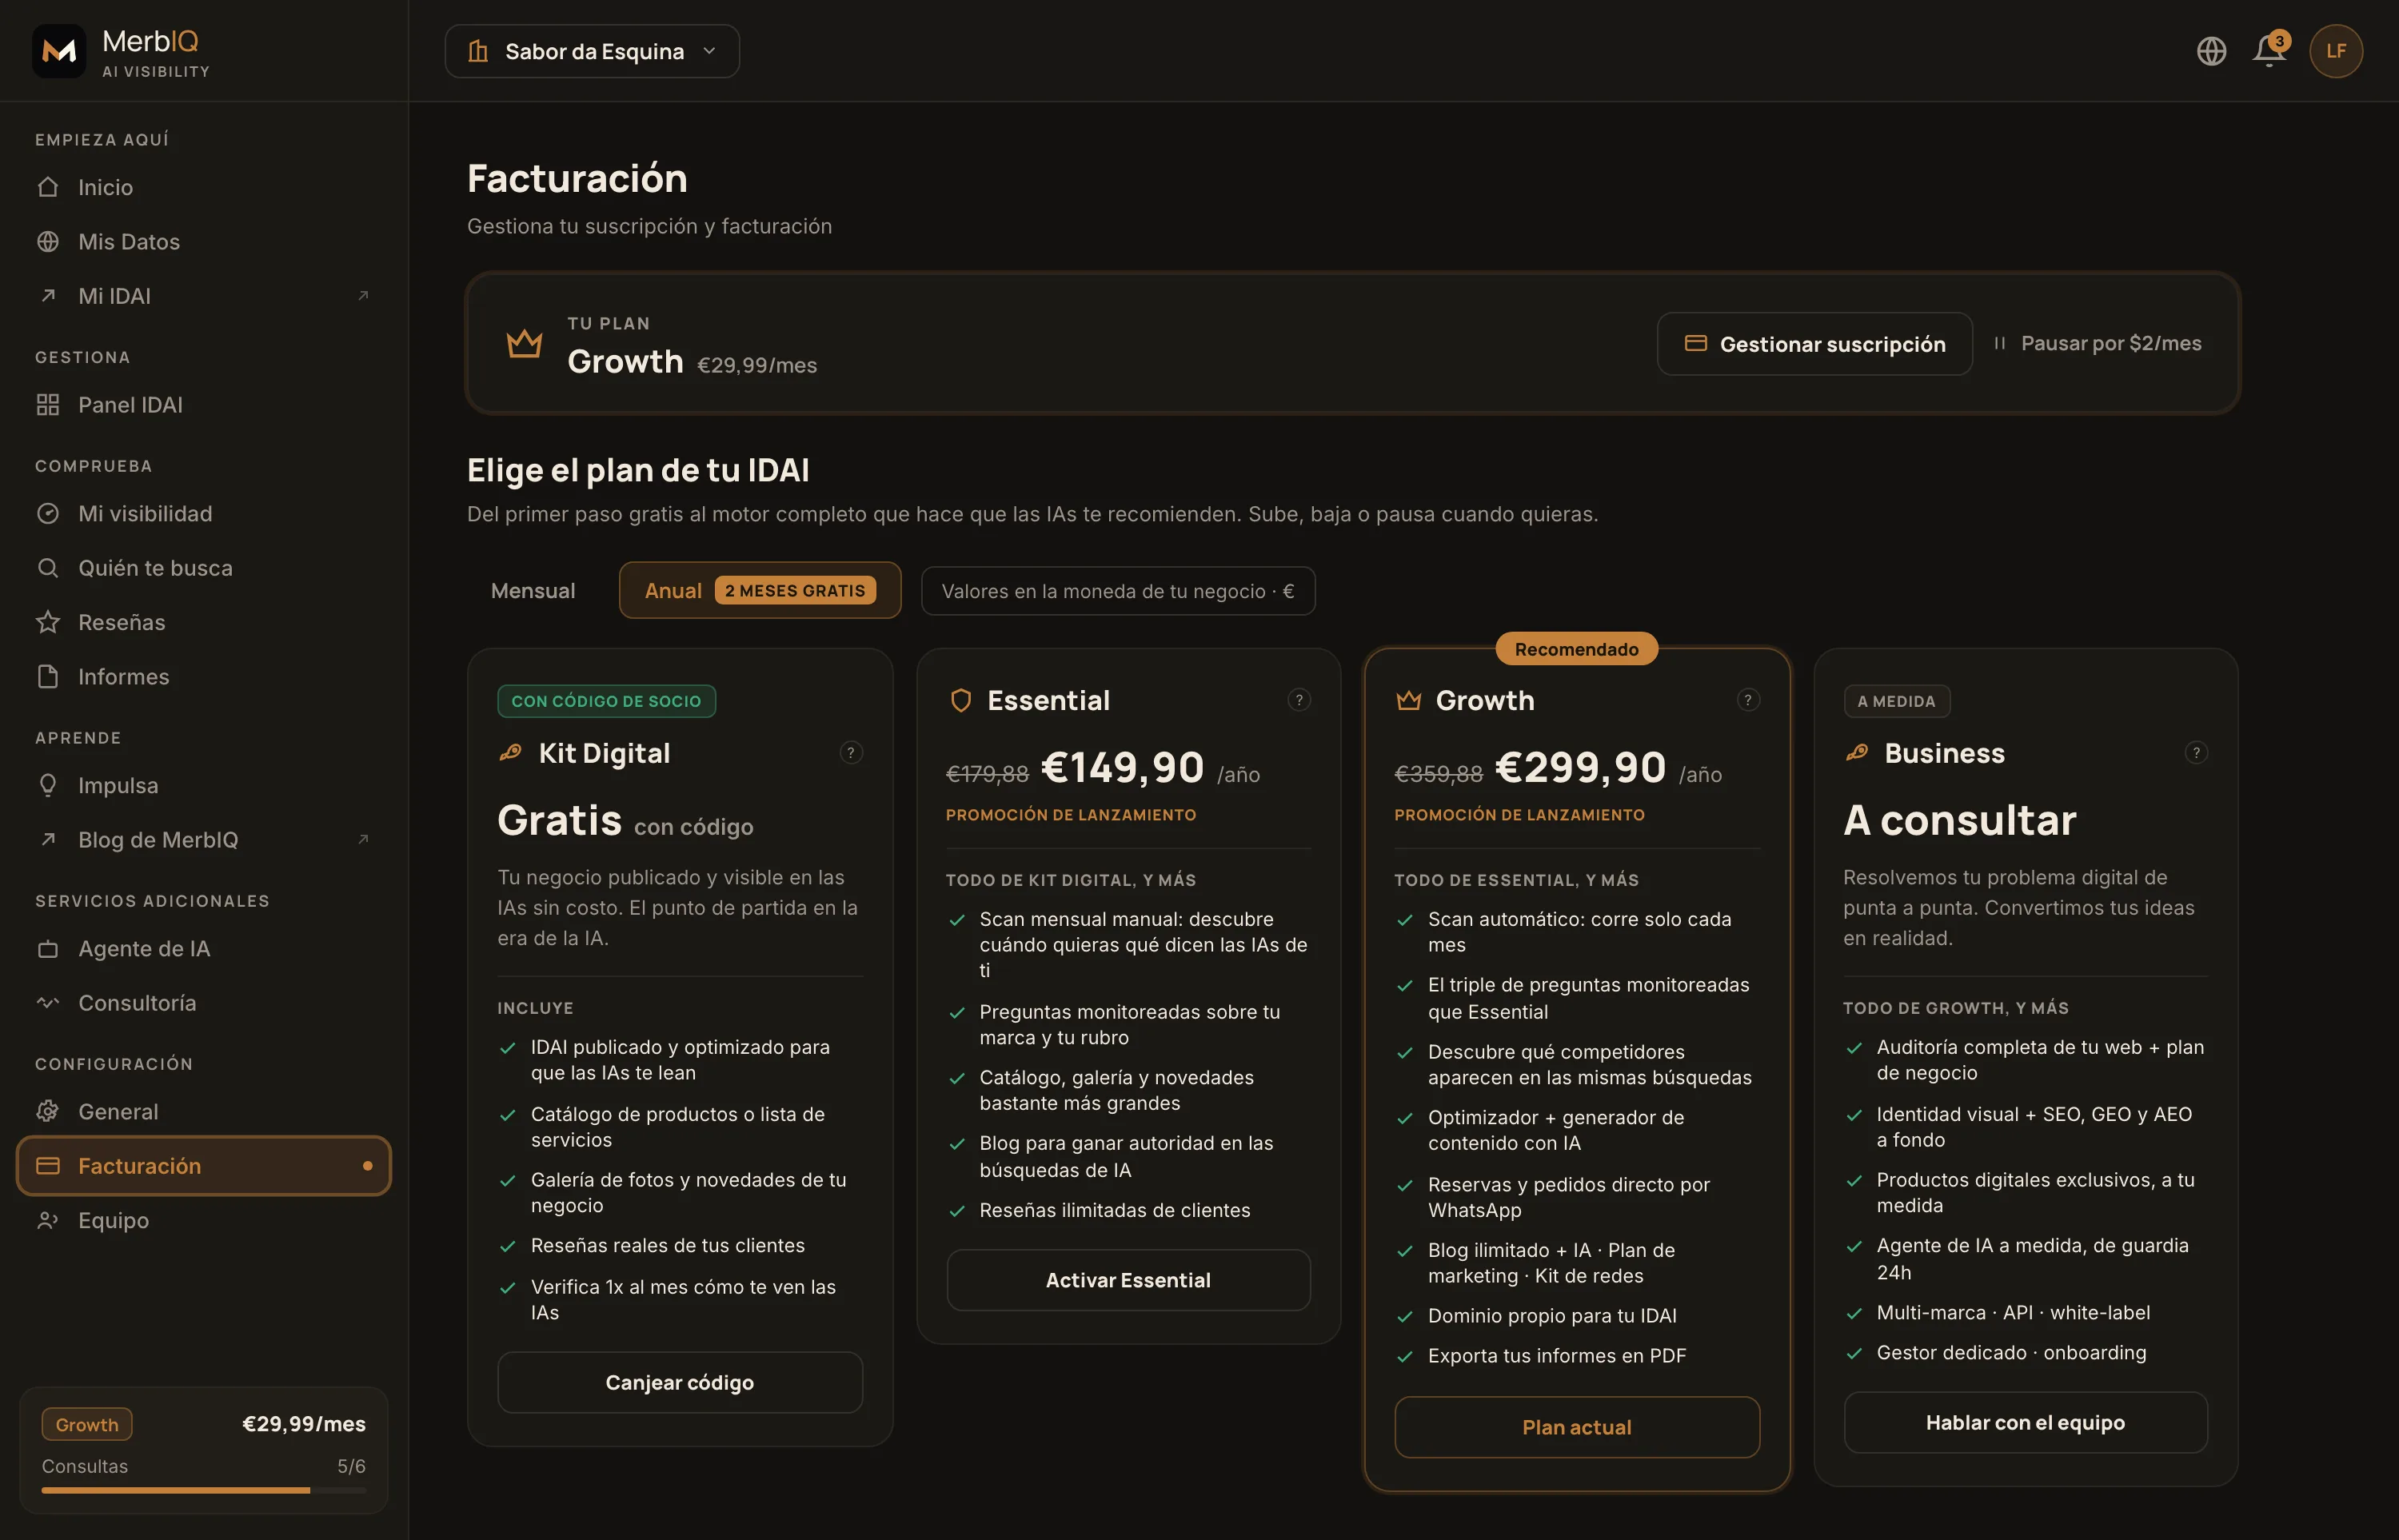Navigate to Quién te busca
The height and width of the screenshot is (1540, 2399).
pyautogui.click(x=204, y=568)
